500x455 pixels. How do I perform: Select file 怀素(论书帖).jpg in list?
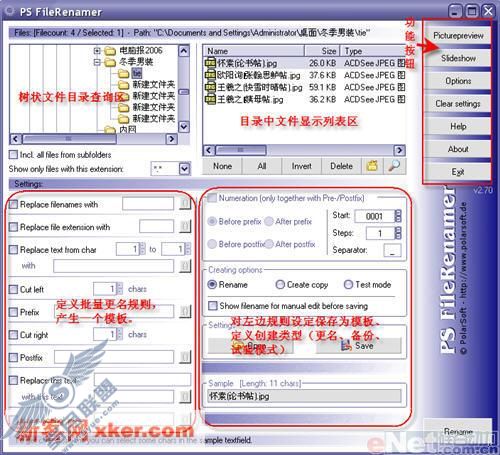coord(247,63)
